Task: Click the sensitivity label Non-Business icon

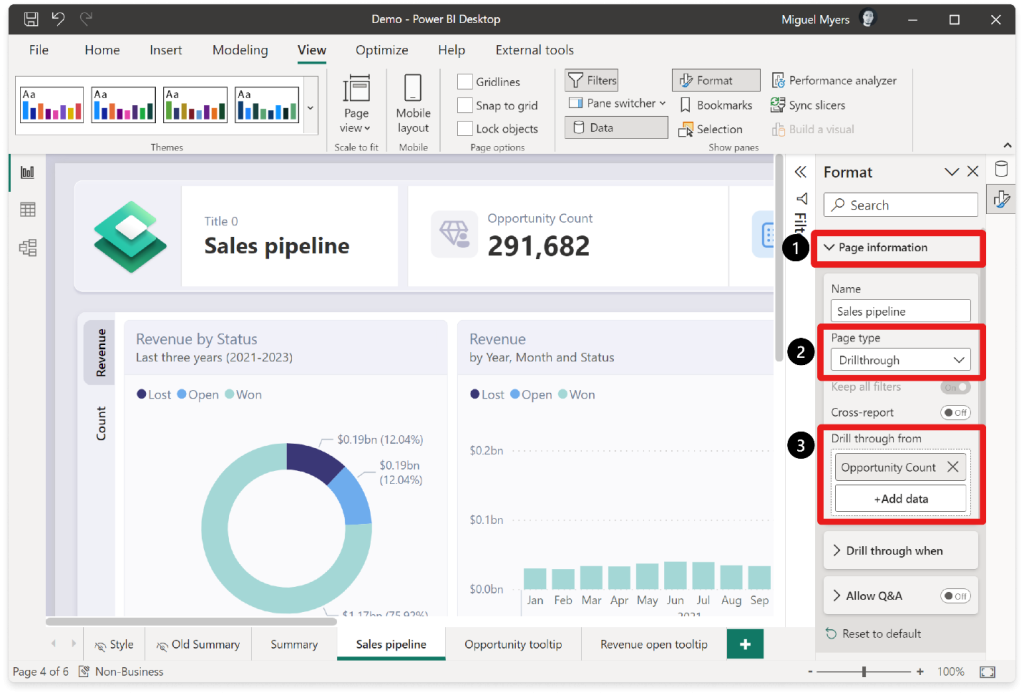Action: pyautogui.click(x=84, y=671)
